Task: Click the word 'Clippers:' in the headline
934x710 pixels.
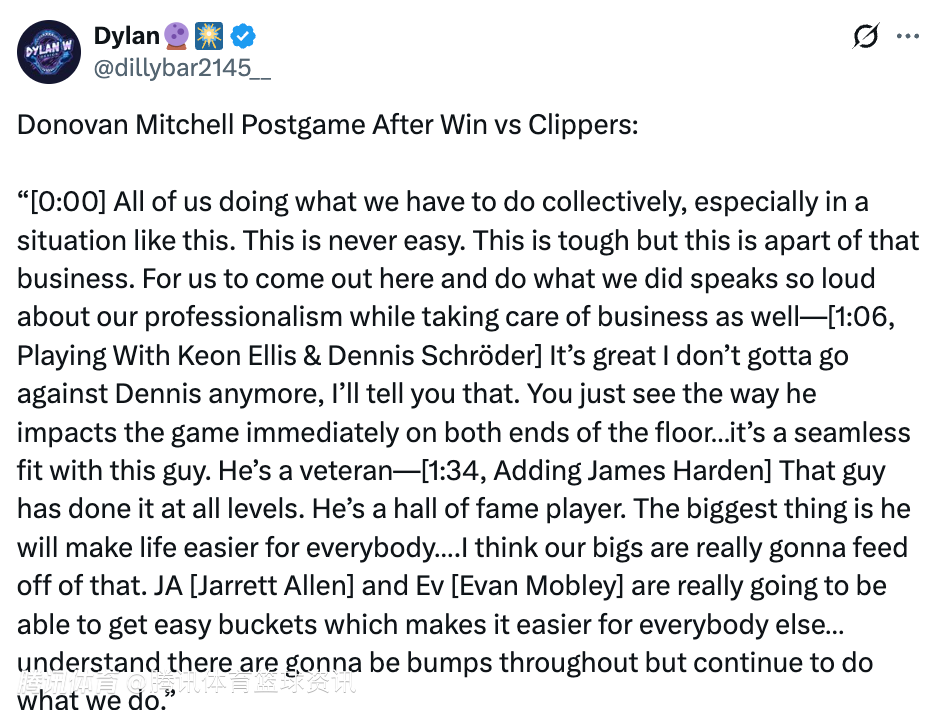Action: [585, 126]
